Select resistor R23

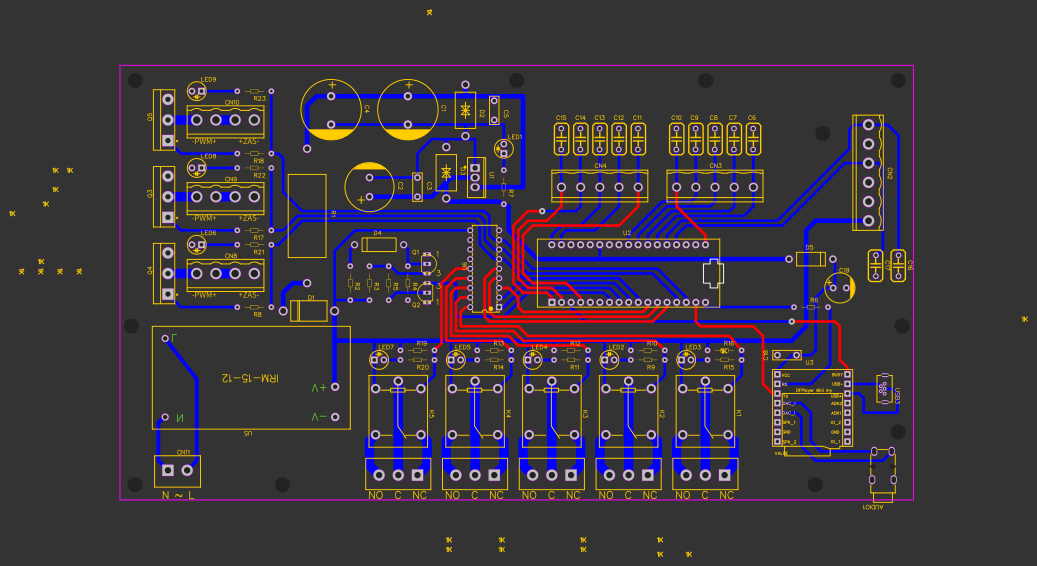tap(255, 91)
